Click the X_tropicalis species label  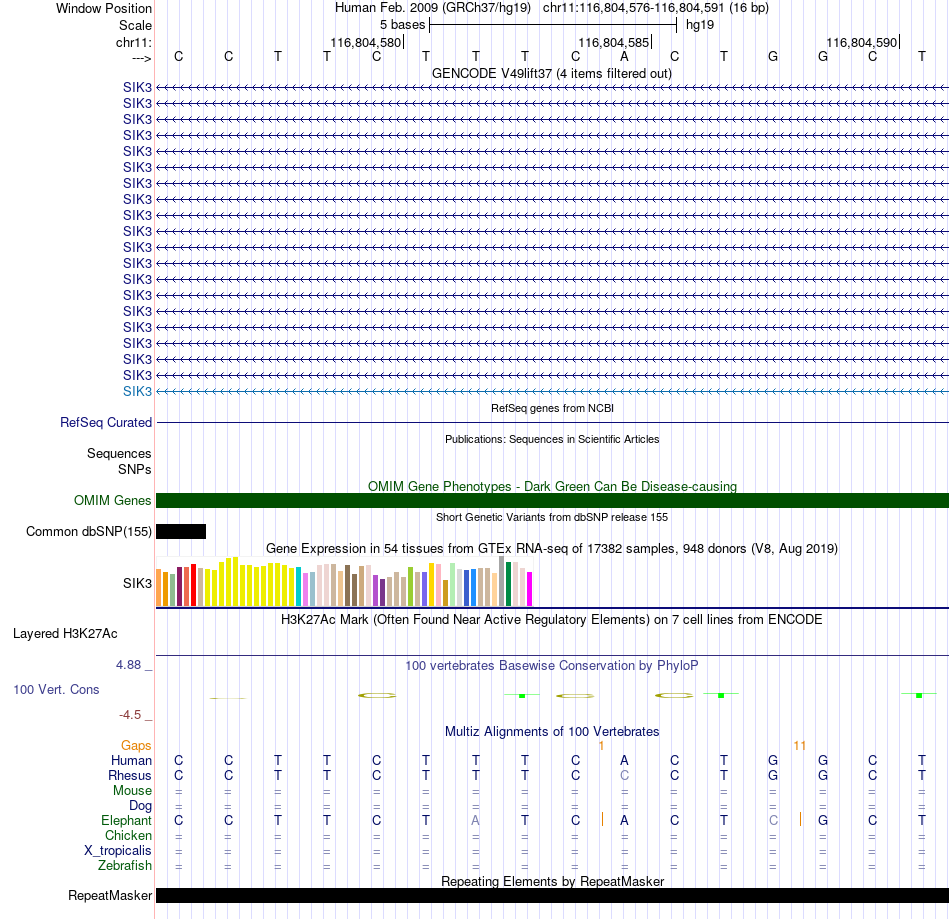click(118, 851)
